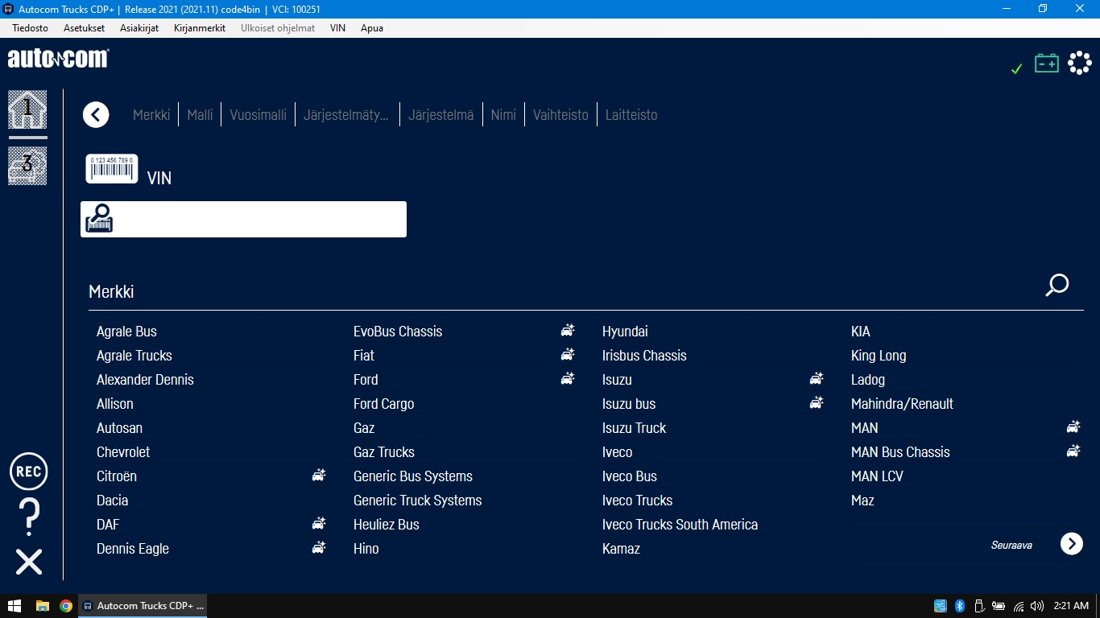
Task: Open the brand search magnifier icon
Action: coord(1057,285)
